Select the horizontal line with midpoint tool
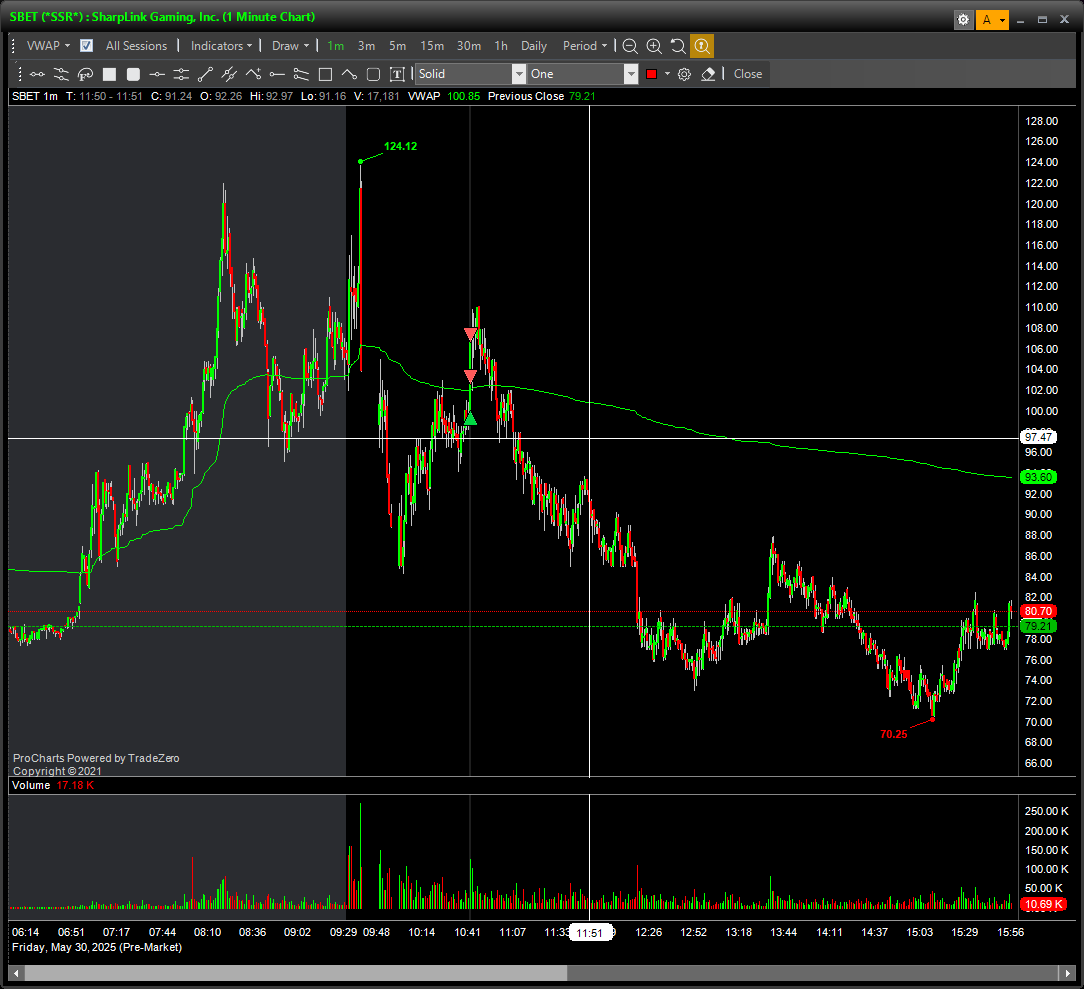 pyautogui.click(x=157, y=74)
